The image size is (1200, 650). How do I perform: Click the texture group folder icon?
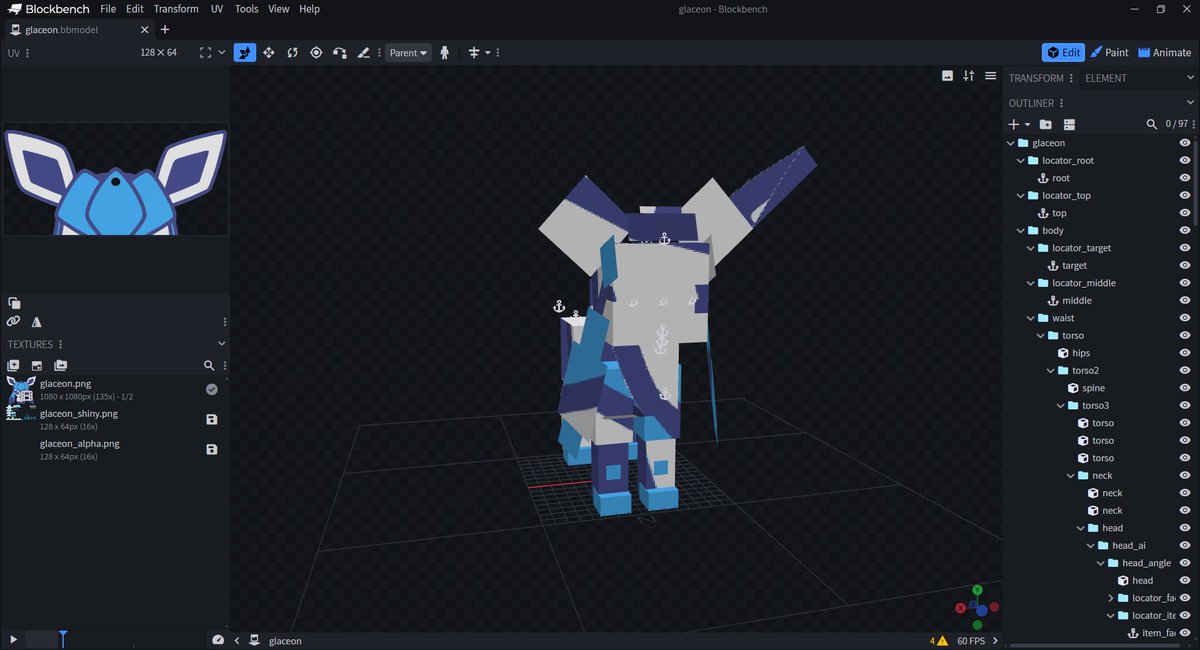pos(61,366)
